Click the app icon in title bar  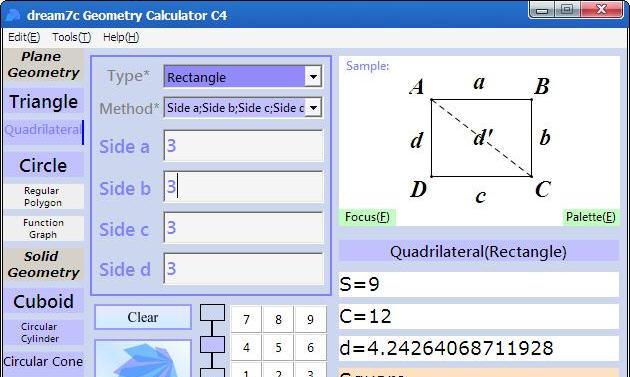[13, 15]
